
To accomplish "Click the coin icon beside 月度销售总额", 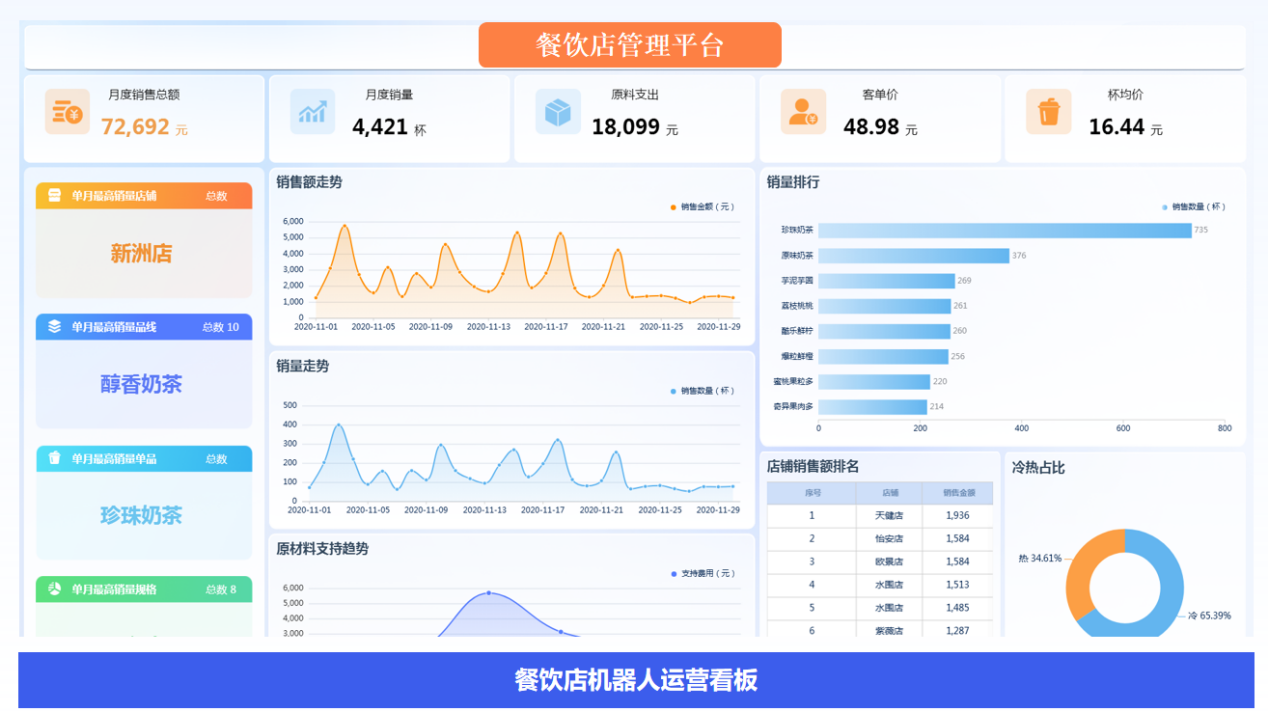I will point(67,112).
